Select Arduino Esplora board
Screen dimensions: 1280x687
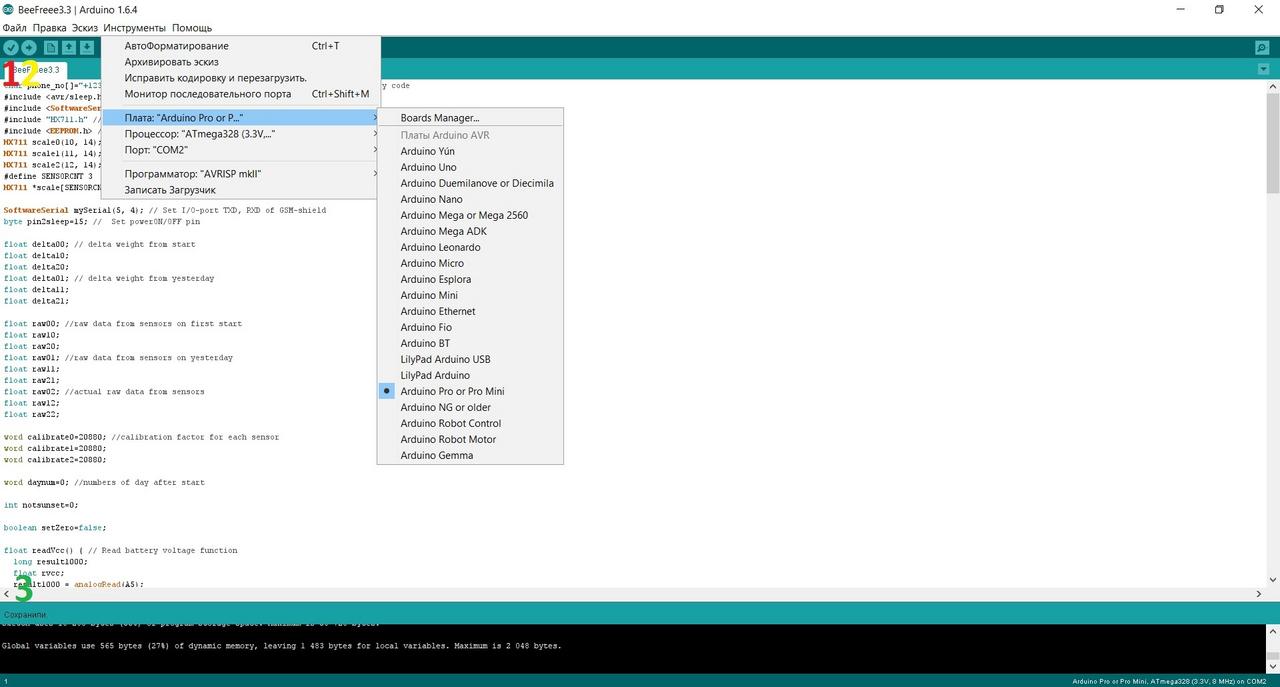point(470,279)
